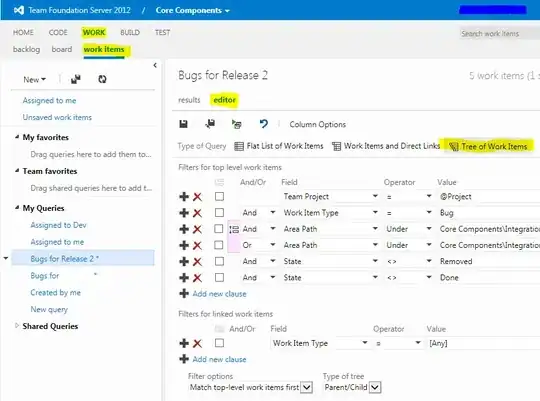Click the Save query floppy disk icon
Viewport: 540px width, 401px height.
(183, 124)
